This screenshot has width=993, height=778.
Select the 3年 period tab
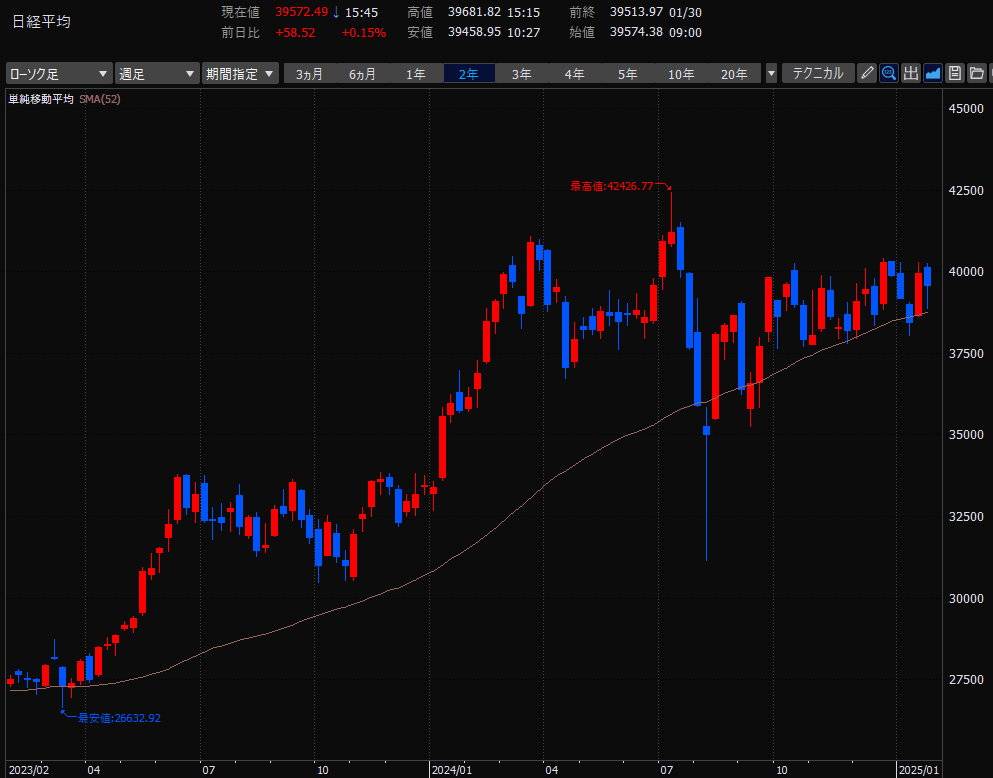(x=522, y=74)
